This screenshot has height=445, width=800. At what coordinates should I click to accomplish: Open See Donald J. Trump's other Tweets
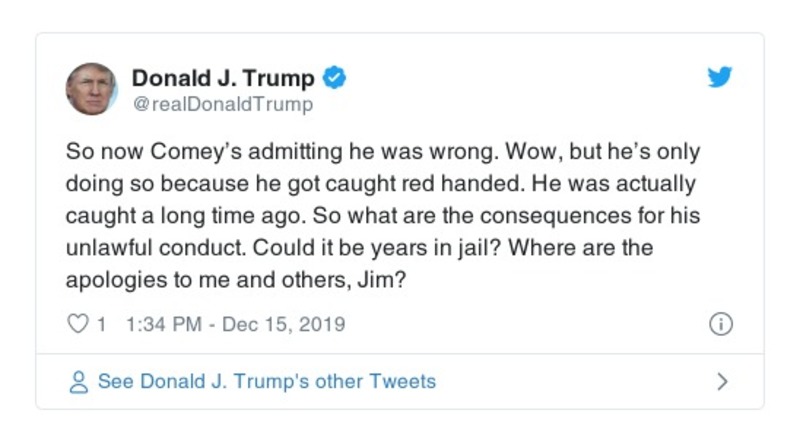(266, 381)
